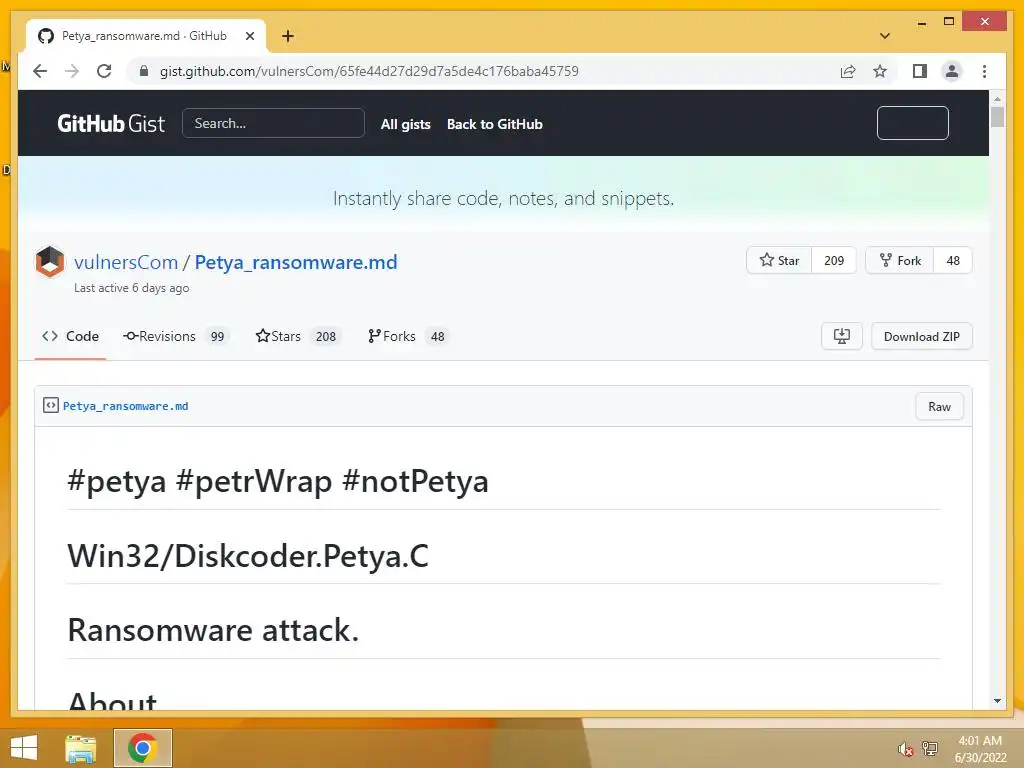The height and width of the screenshot is (768, 1024).
Task: Click the padlock site info icon
Action: [144, 71]
